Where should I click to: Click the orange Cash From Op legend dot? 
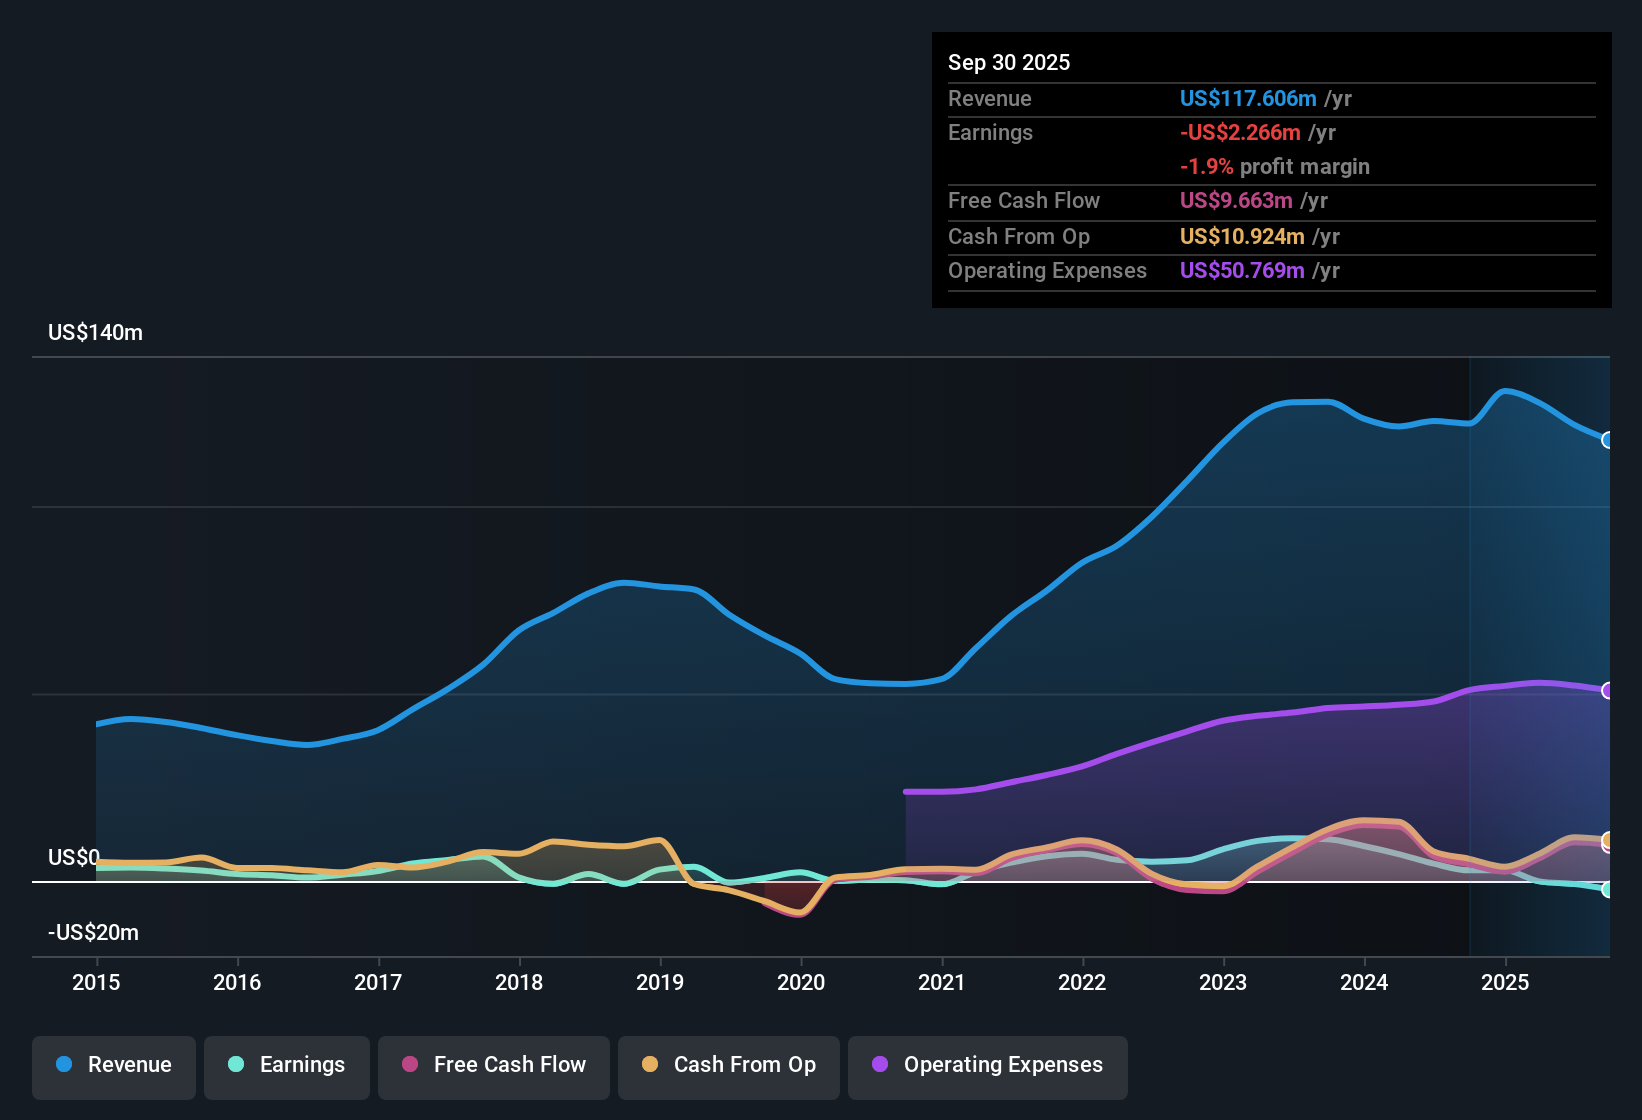651,1065
